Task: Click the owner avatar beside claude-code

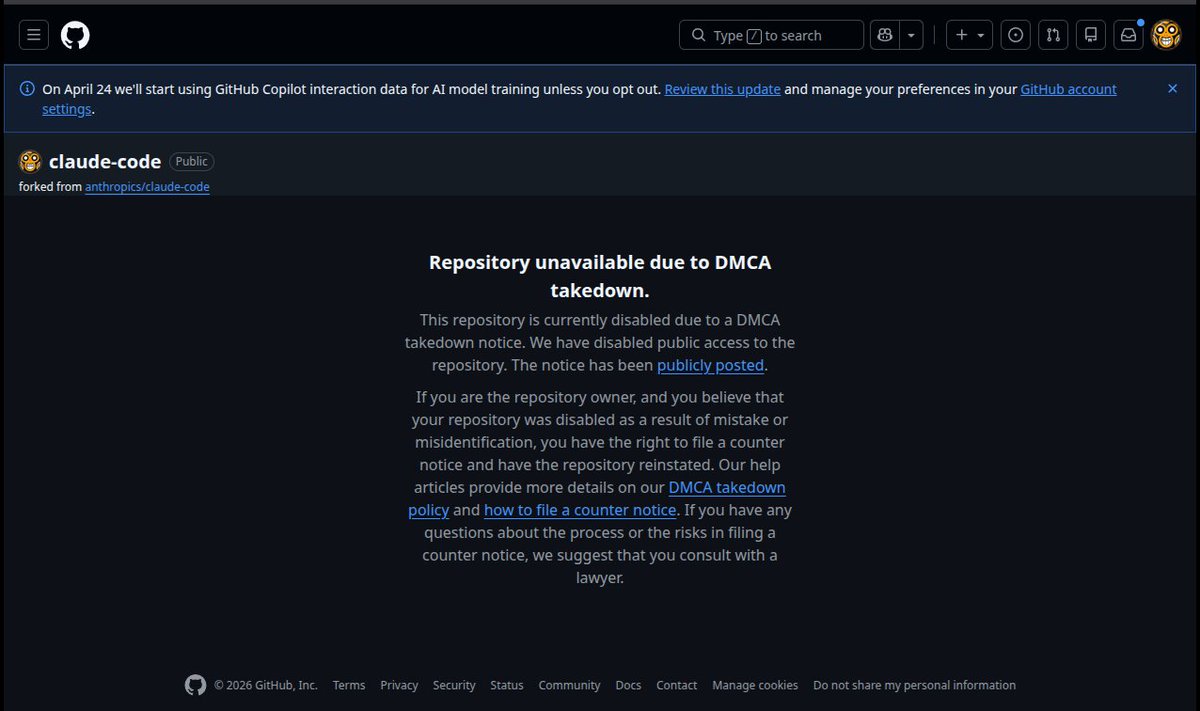Action: [x=30, y=161]
